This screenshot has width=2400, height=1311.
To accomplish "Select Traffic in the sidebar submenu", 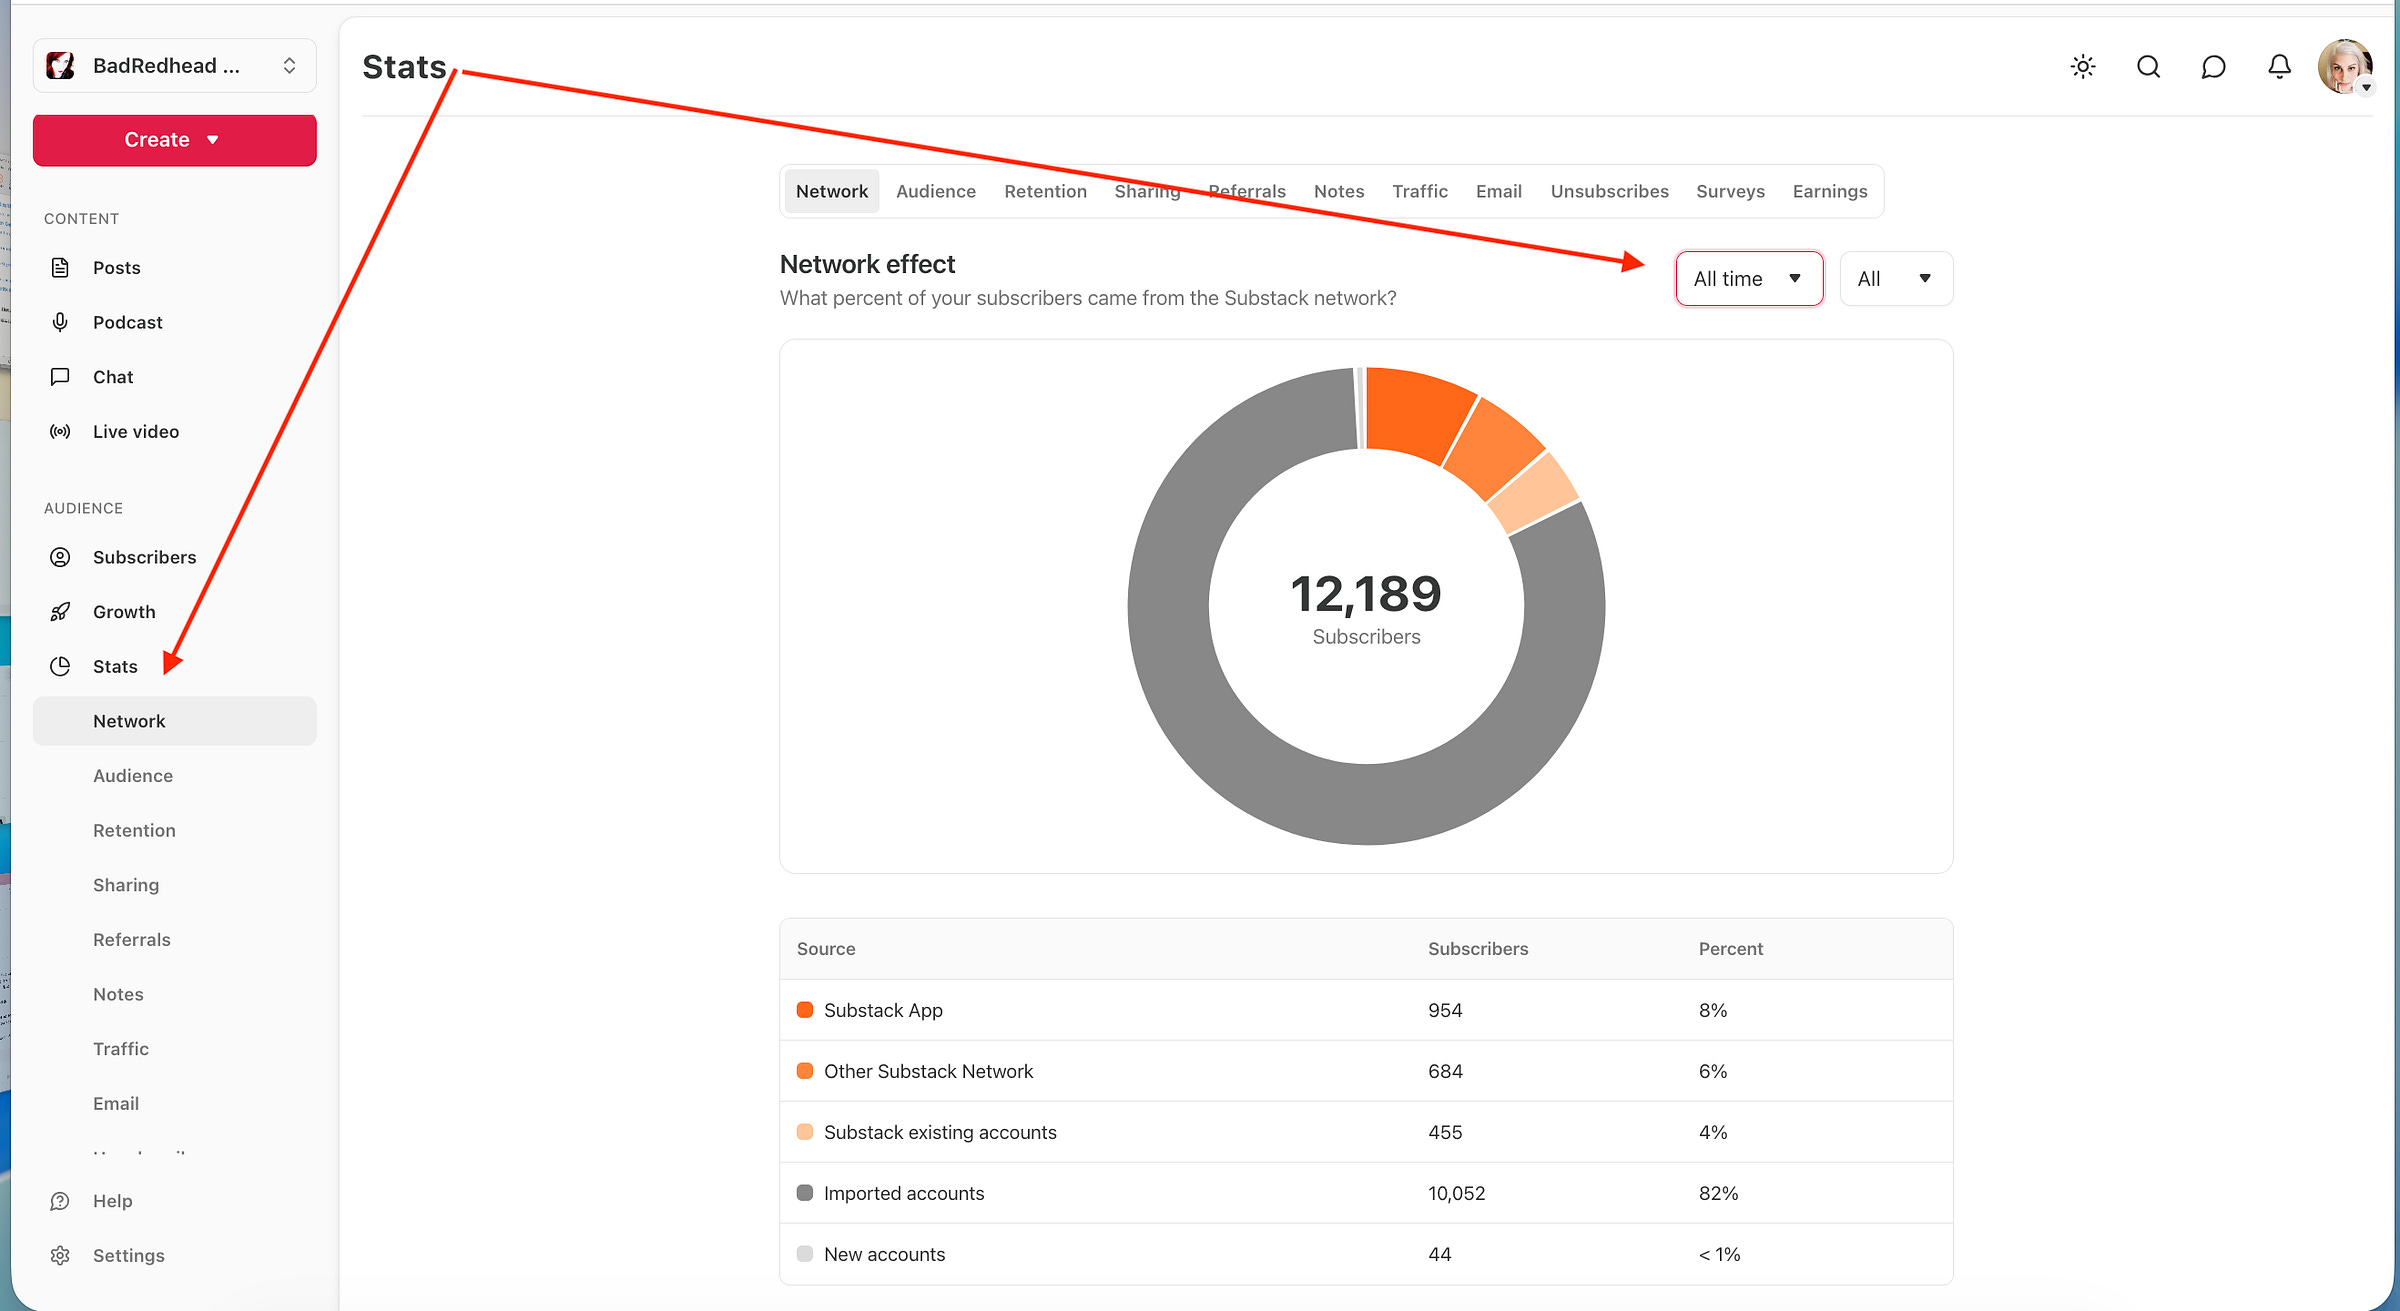I will (175, 1049).
